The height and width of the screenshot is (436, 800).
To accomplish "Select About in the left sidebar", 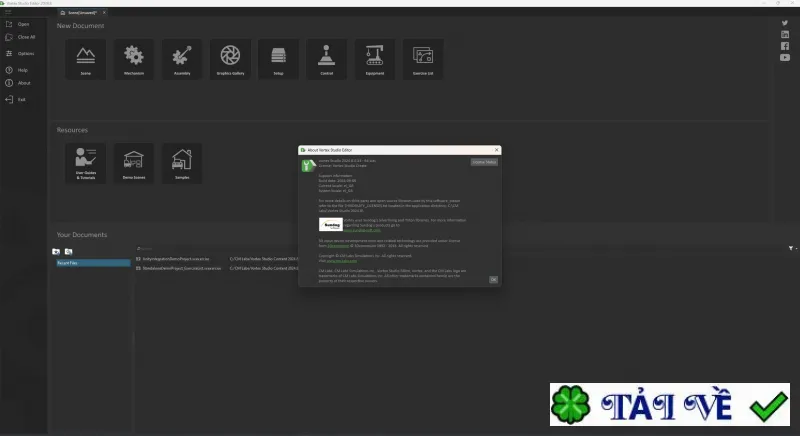I will pos(18,83).
